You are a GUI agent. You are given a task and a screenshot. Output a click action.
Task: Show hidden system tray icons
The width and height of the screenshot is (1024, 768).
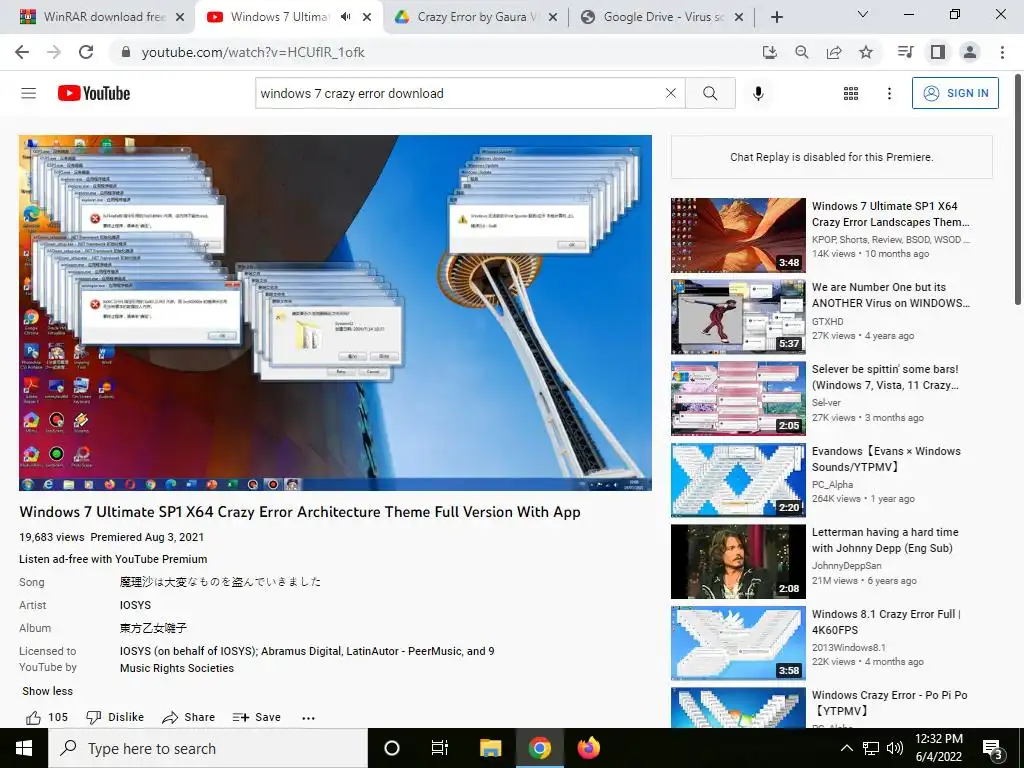pyautogui.click(x=846, y=748)
